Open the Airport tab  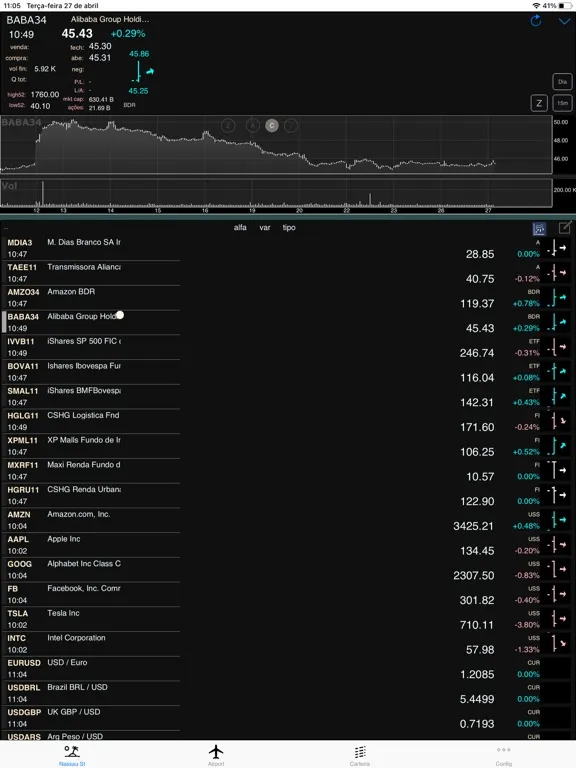[x=216, y=755]
